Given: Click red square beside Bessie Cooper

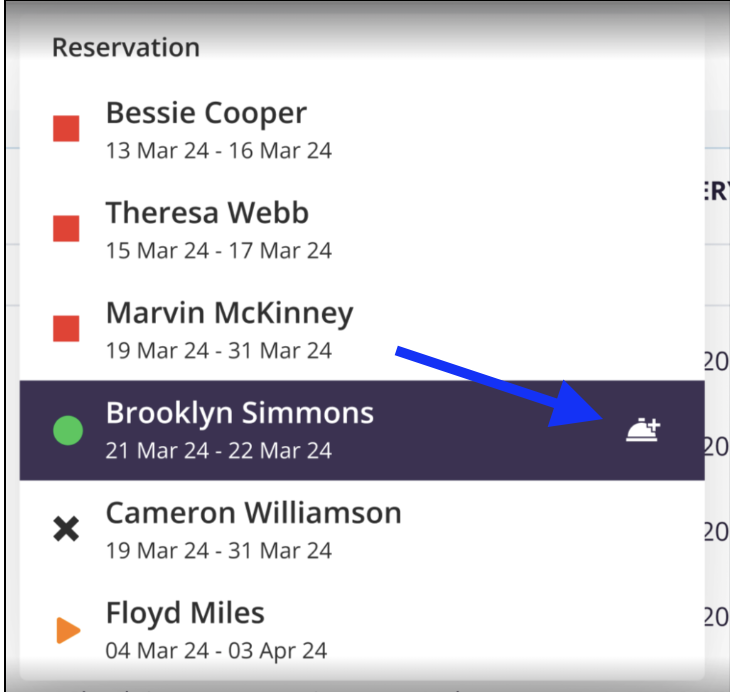Looking at the screenshot, I should pos(66,129).
